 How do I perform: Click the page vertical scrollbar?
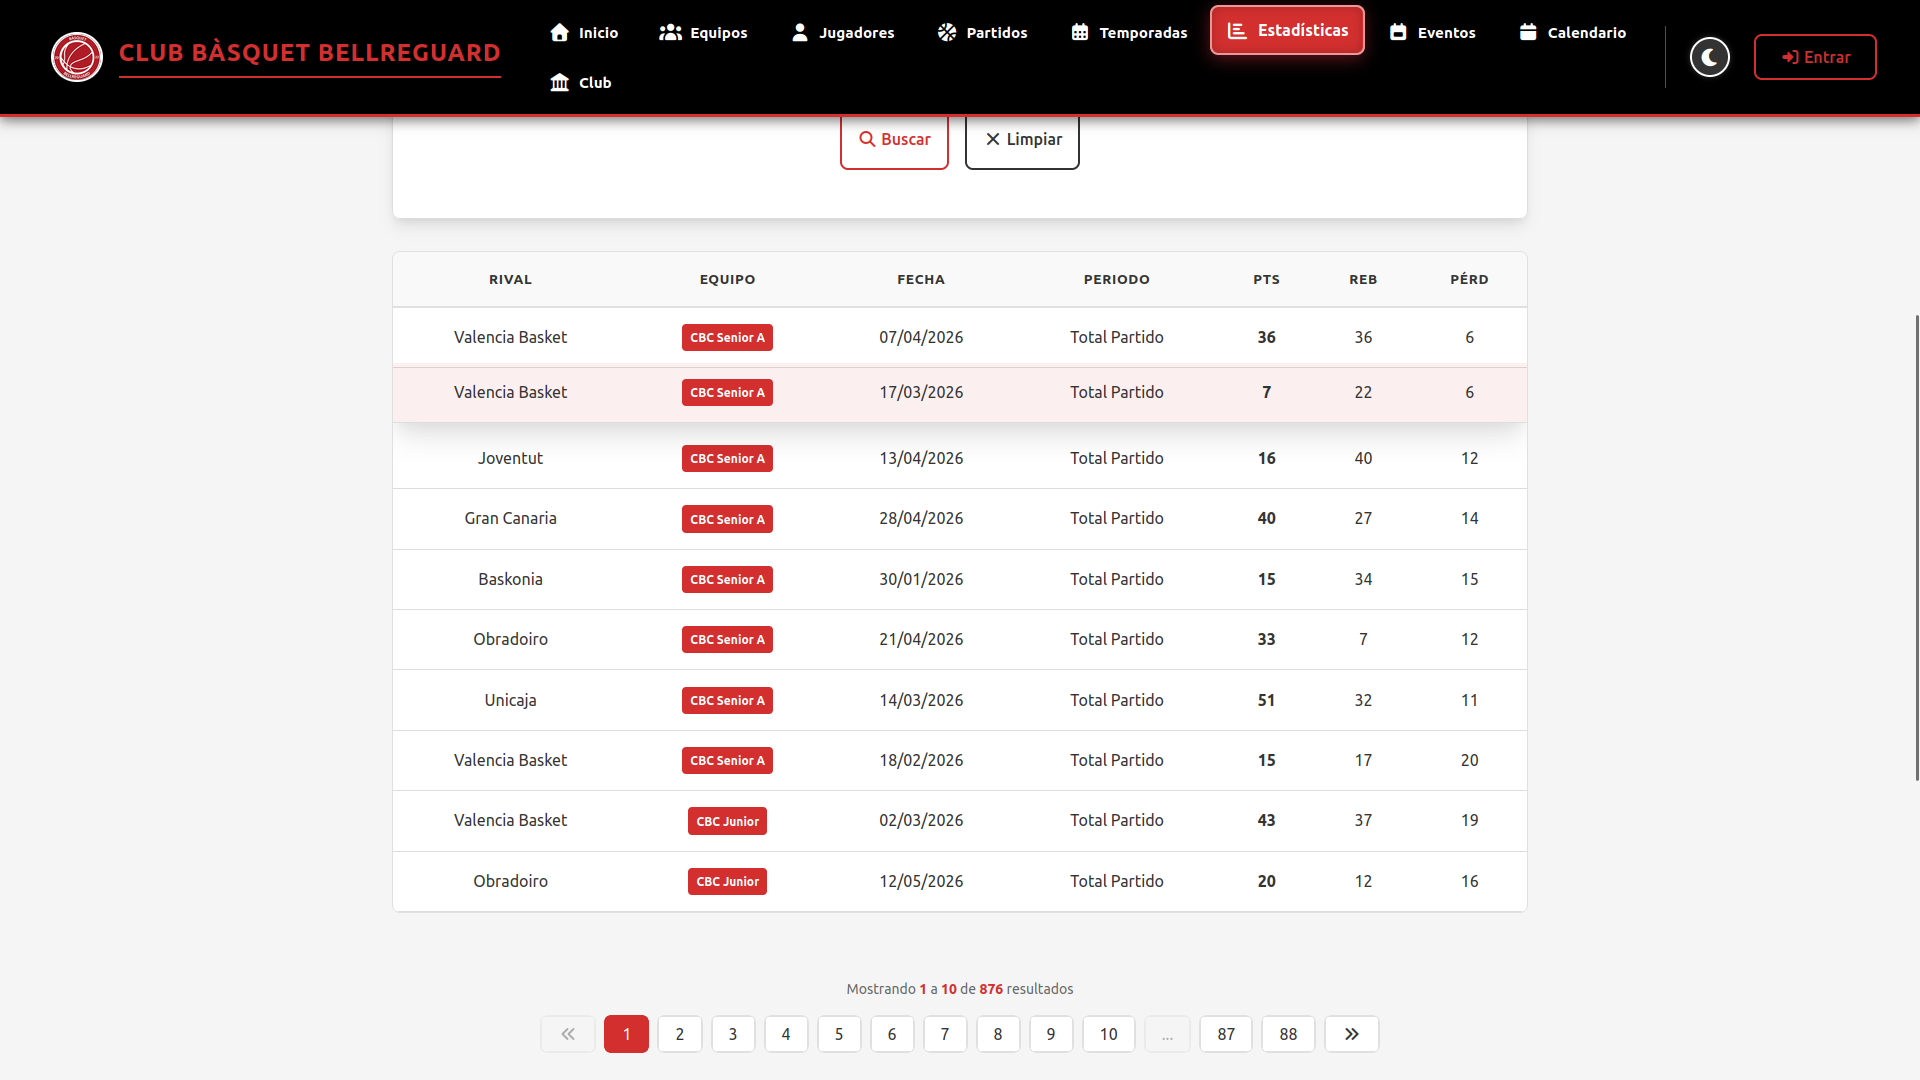(1916, 547)
